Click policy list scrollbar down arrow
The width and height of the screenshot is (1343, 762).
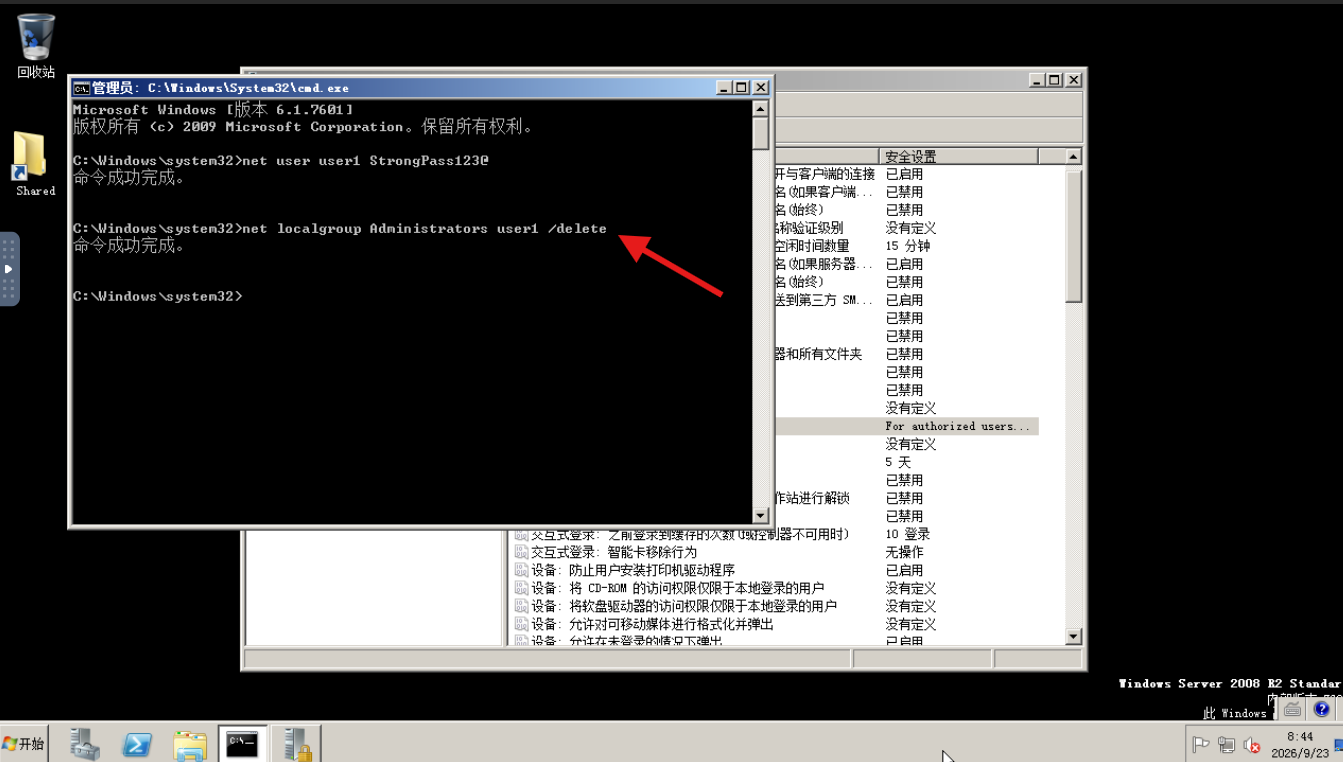[1074, 636]
